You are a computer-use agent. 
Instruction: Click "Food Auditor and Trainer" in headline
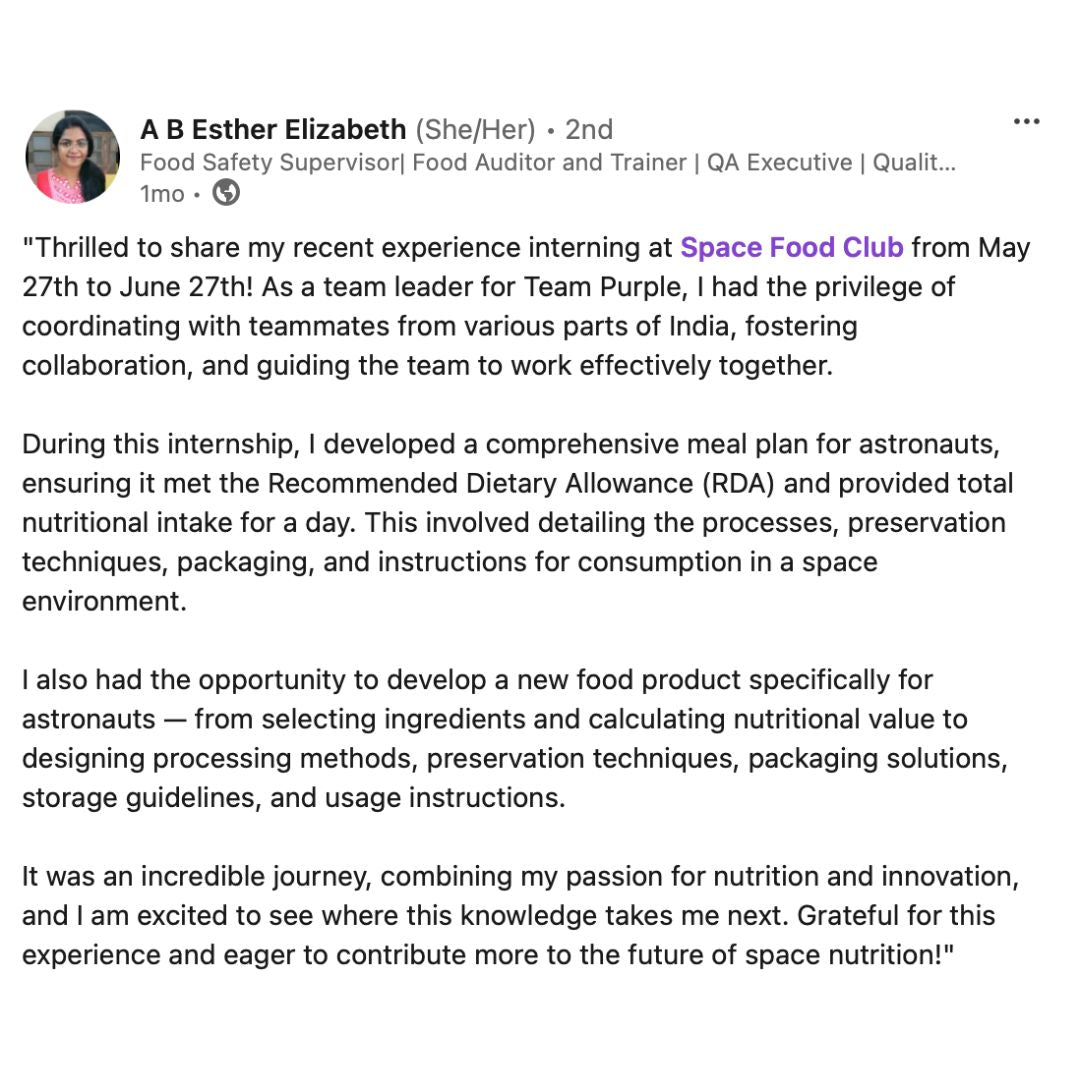coord(549,162)
